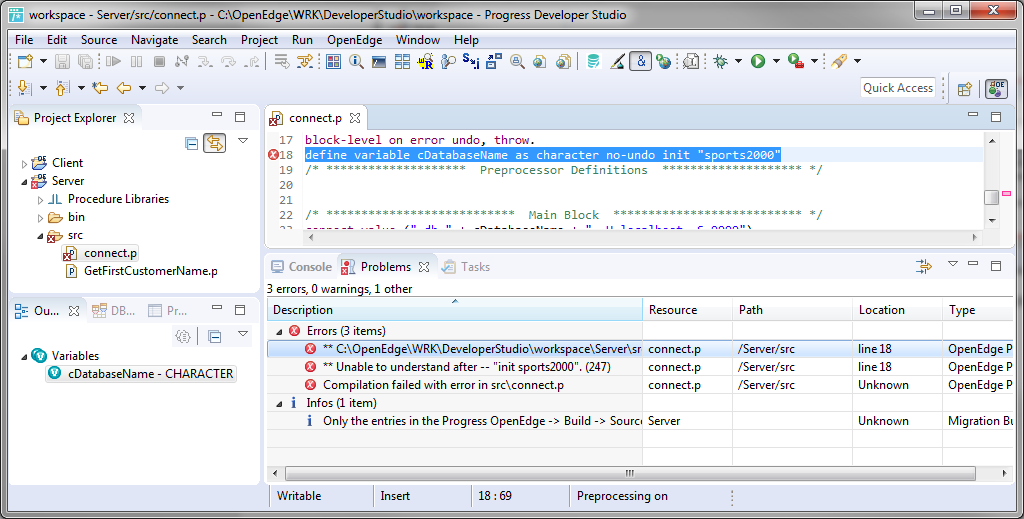Click the Back navigation yellow arrow

[x=124, y=87]
